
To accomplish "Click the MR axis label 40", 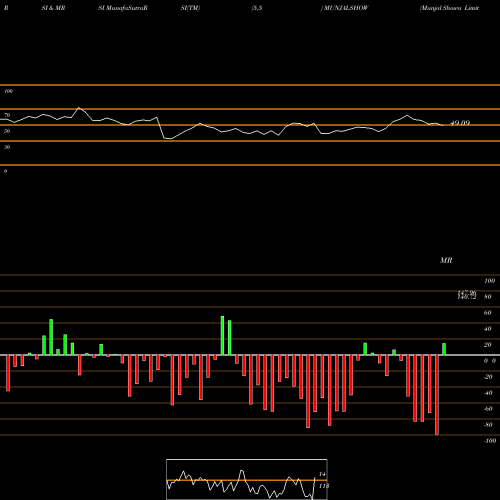I will click(488, 329).
